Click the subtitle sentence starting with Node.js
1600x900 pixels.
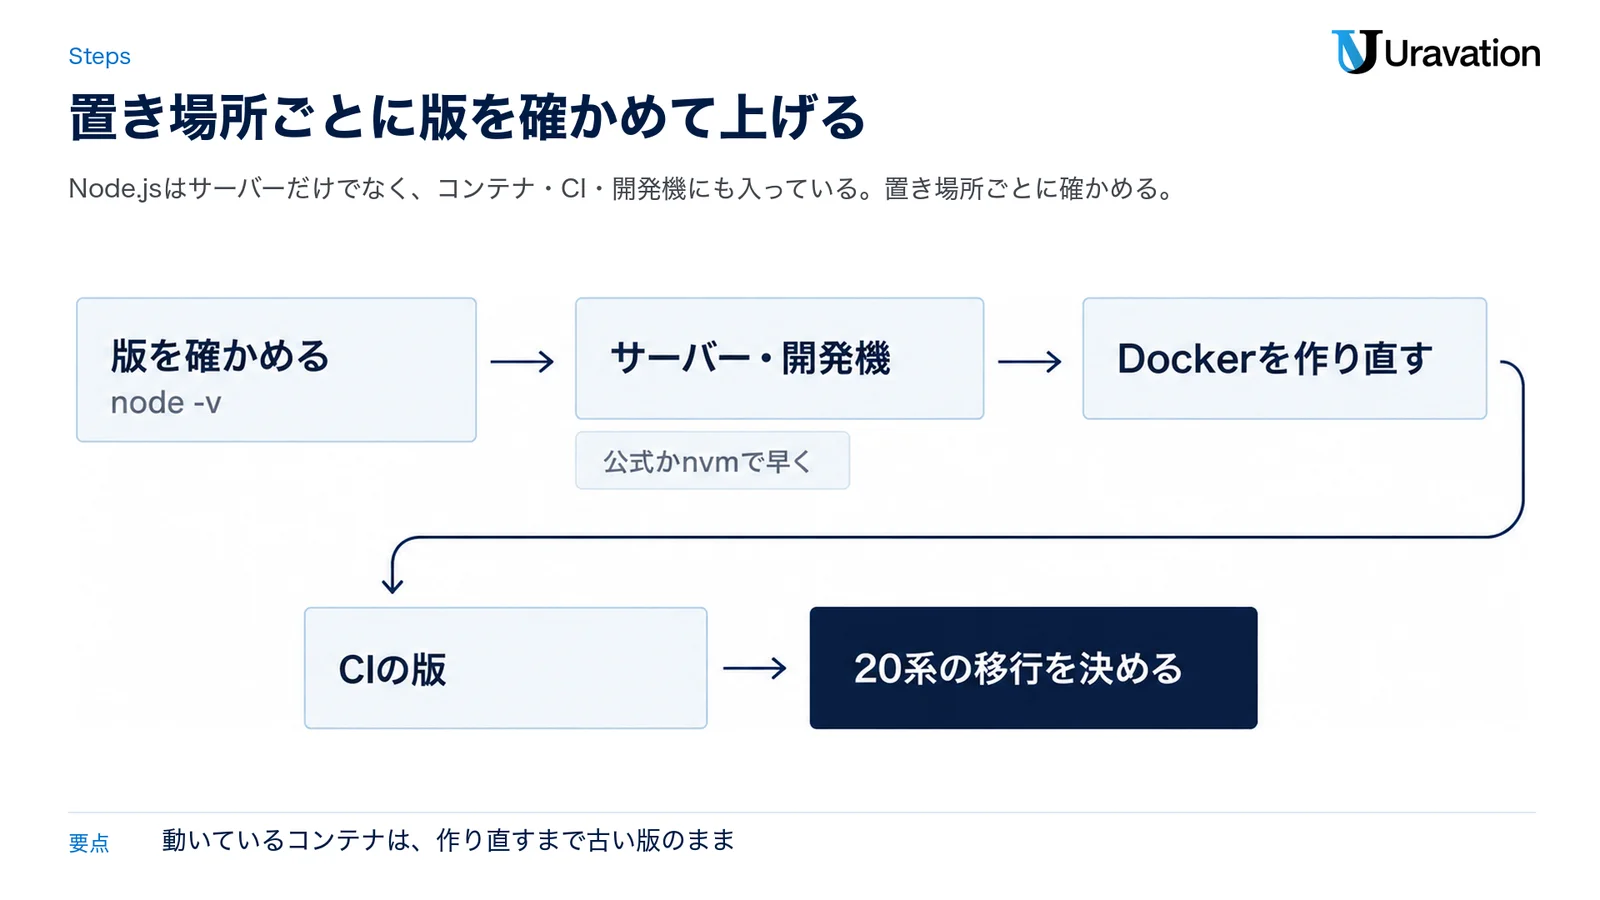(x=621, y=189)
